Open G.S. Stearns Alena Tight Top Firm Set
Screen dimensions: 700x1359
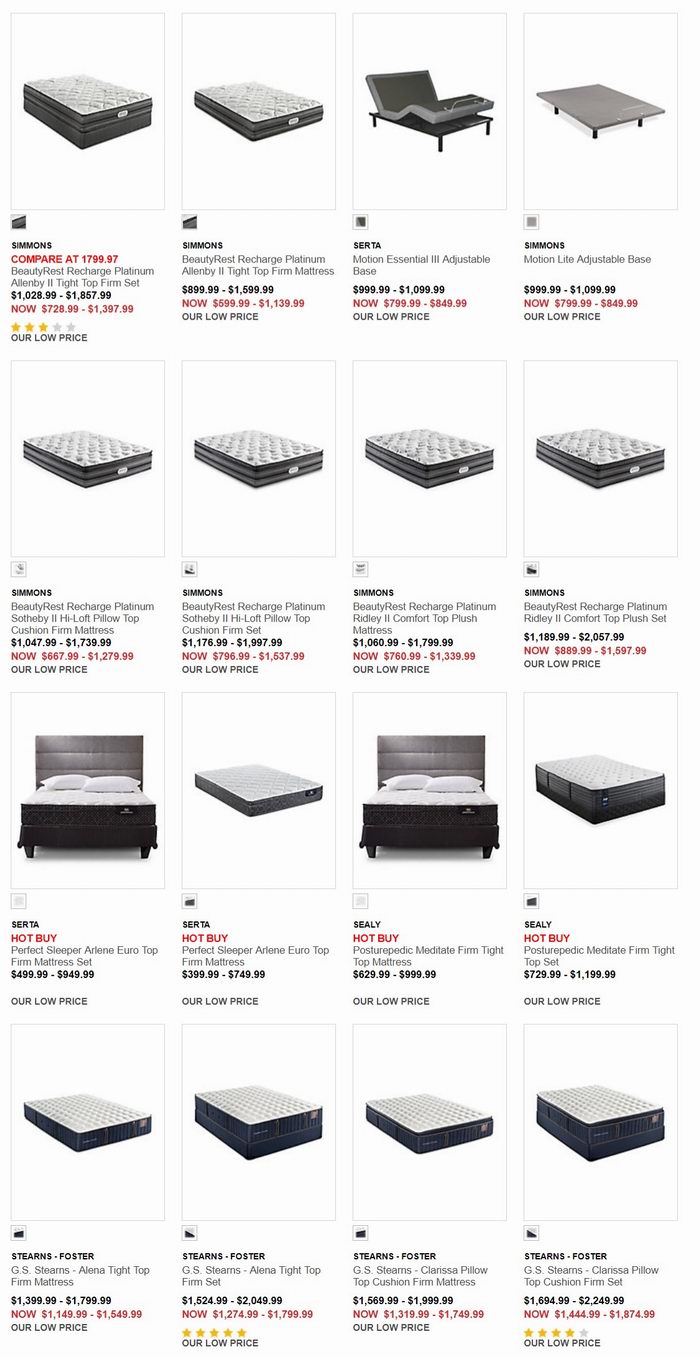tap(251, 1276)
